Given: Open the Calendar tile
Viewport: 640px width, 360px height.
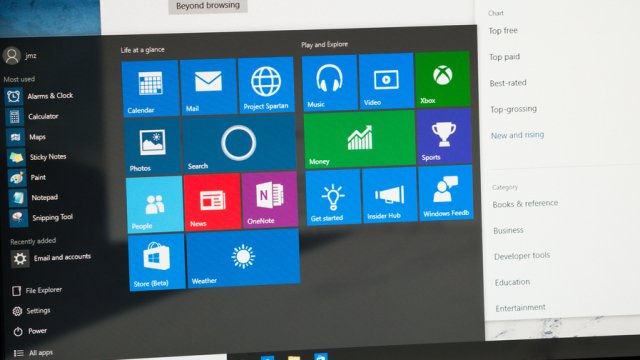Looking at the screenshot, I should 150,88.
